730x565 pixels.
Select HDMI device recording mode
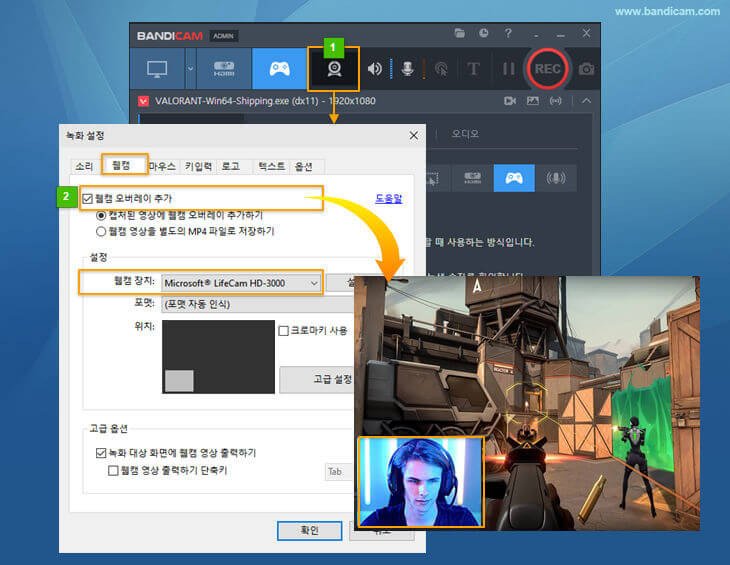pos(224,69)
